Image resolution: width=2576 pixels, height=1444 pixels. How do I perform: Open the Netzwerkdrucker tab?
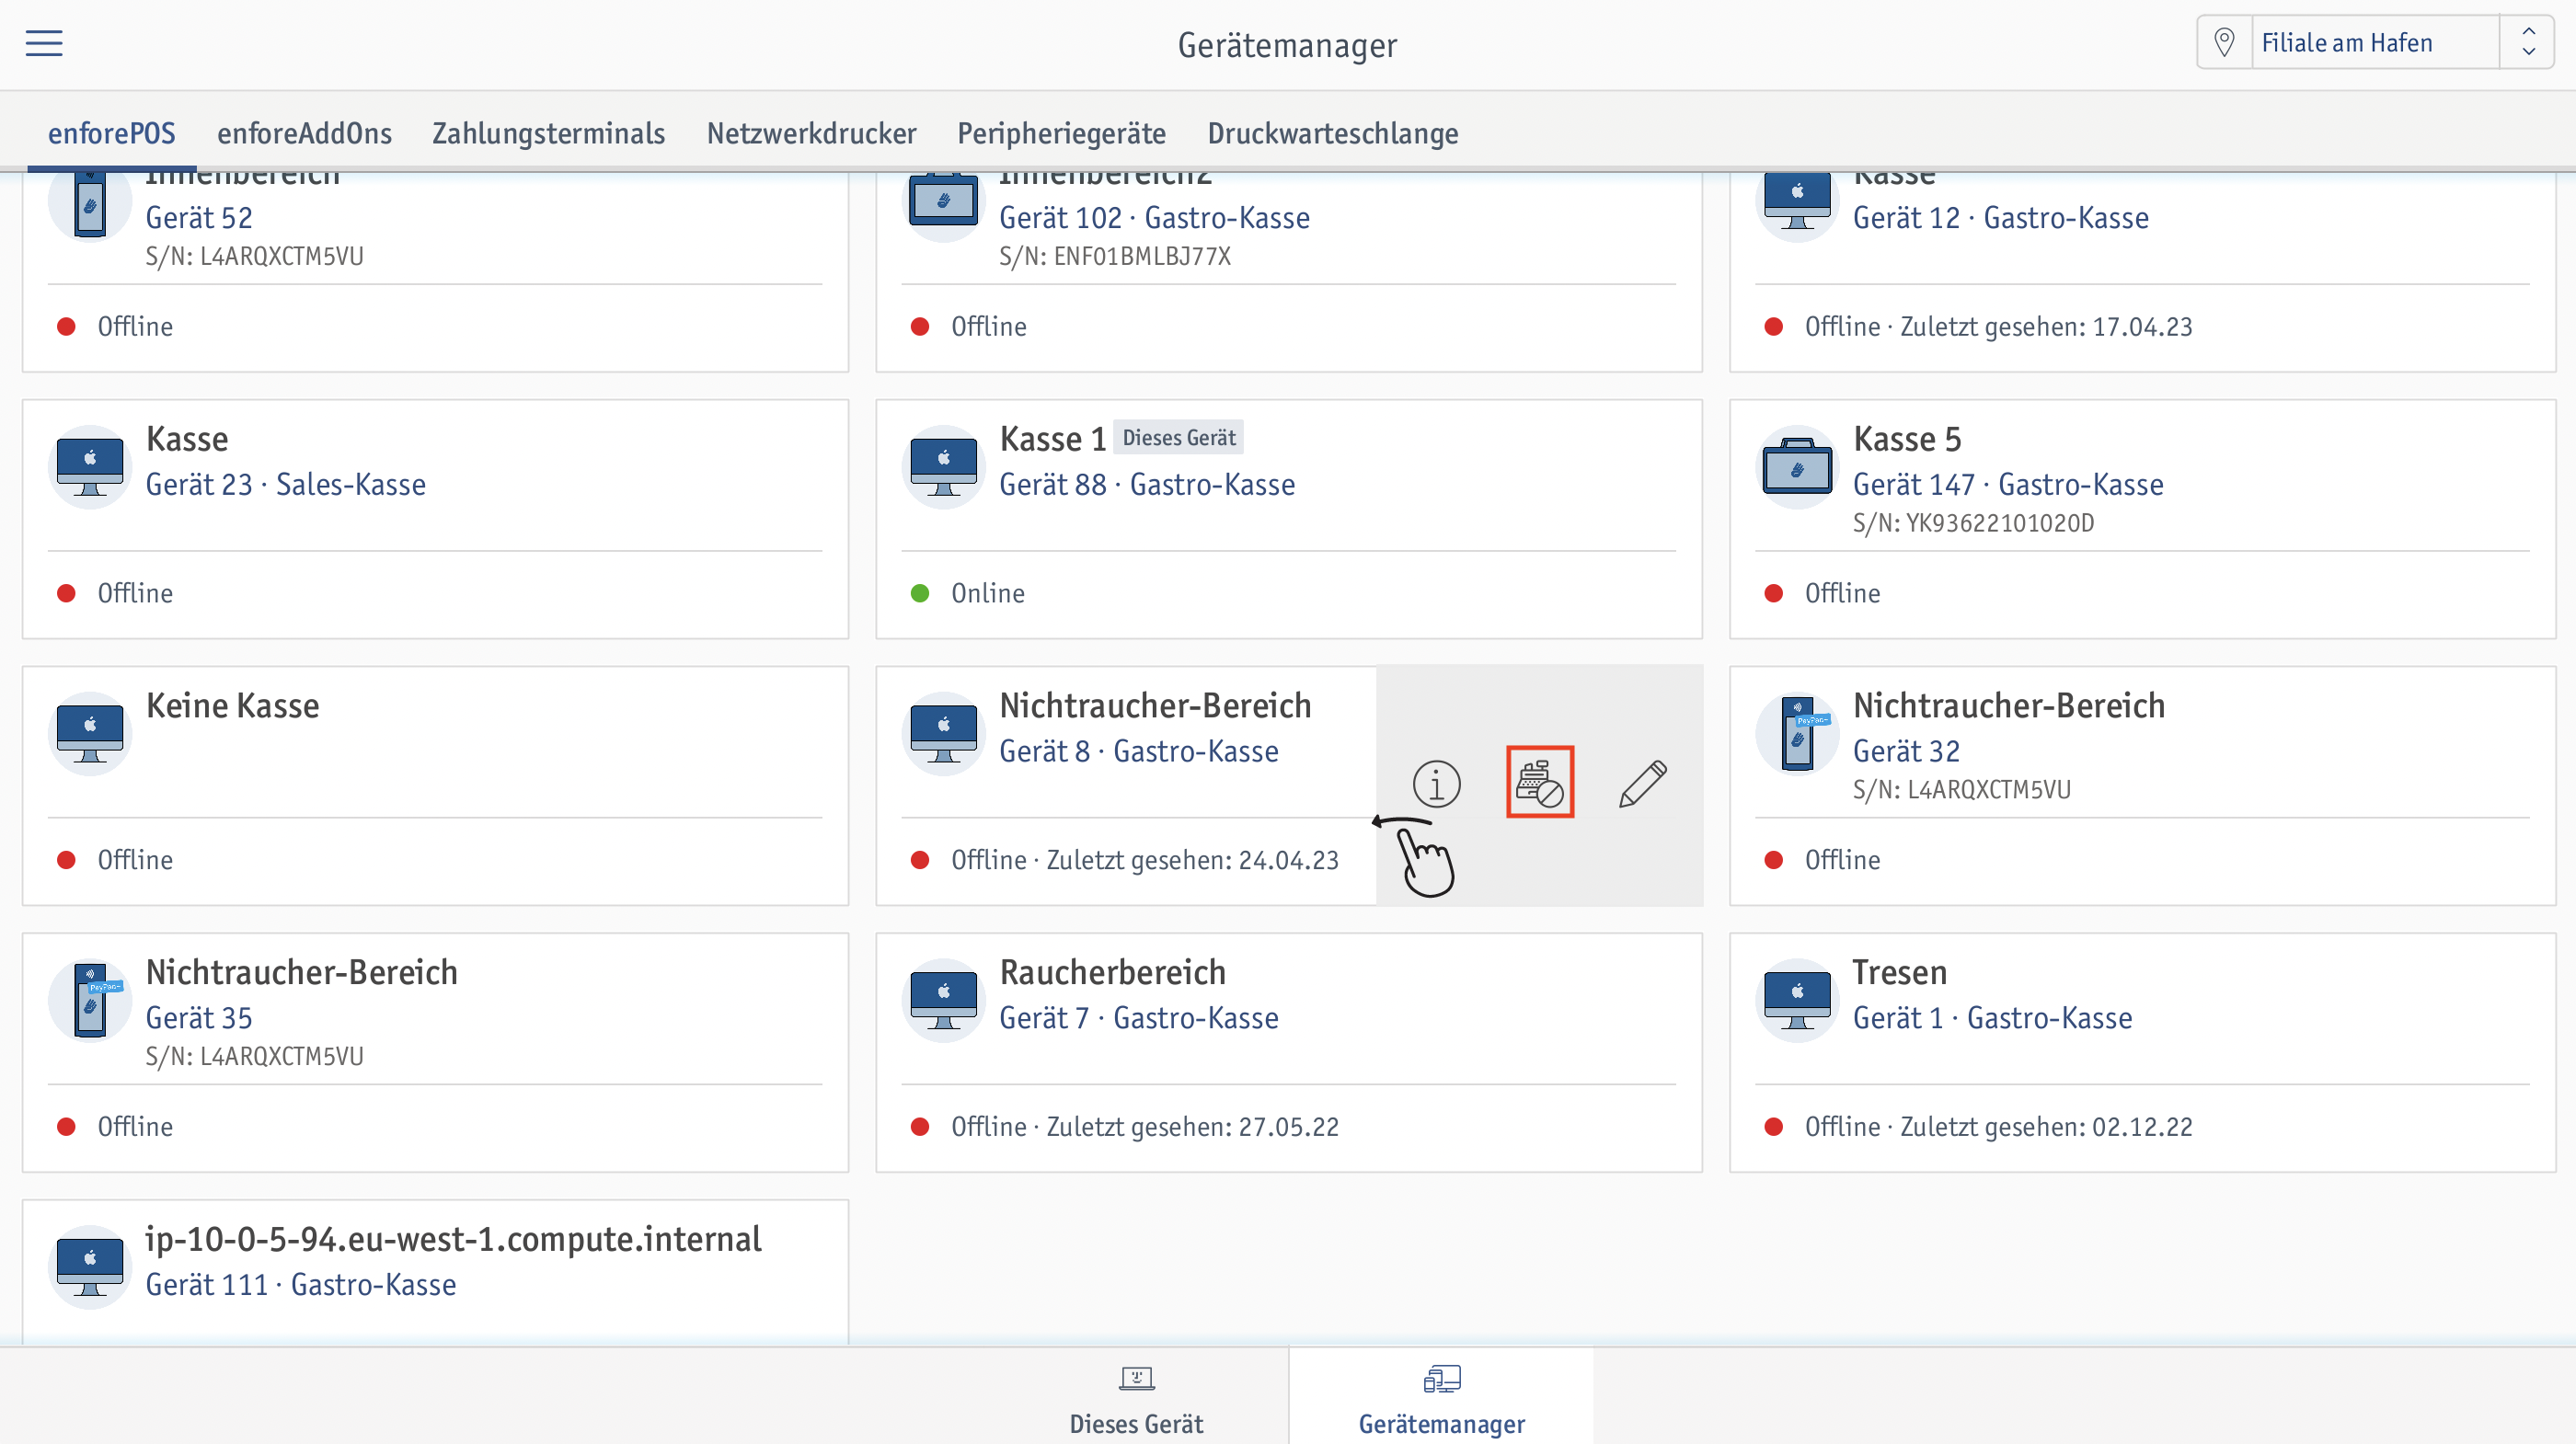coord(811,133)
